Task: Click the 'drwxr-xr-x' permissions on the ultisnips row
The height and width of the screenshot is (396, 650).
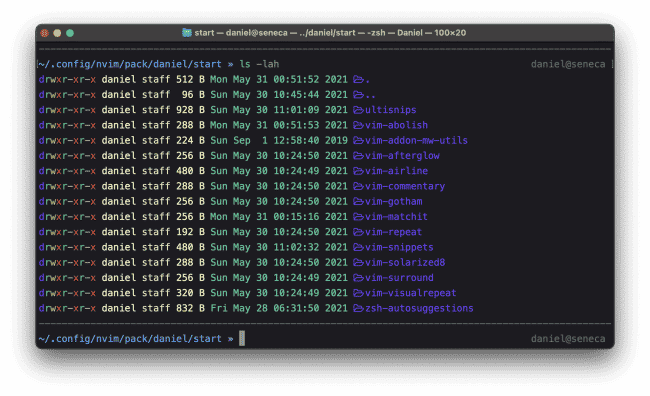Action: [67, 110]
